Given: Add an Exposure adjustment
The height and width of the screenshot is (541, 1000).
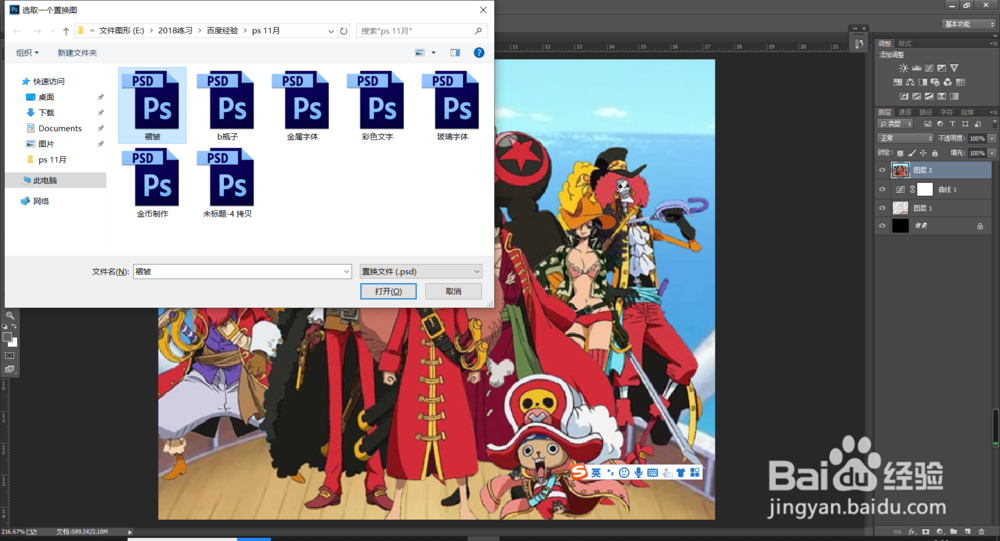Looking at the screenshot, I should [941, 68].
